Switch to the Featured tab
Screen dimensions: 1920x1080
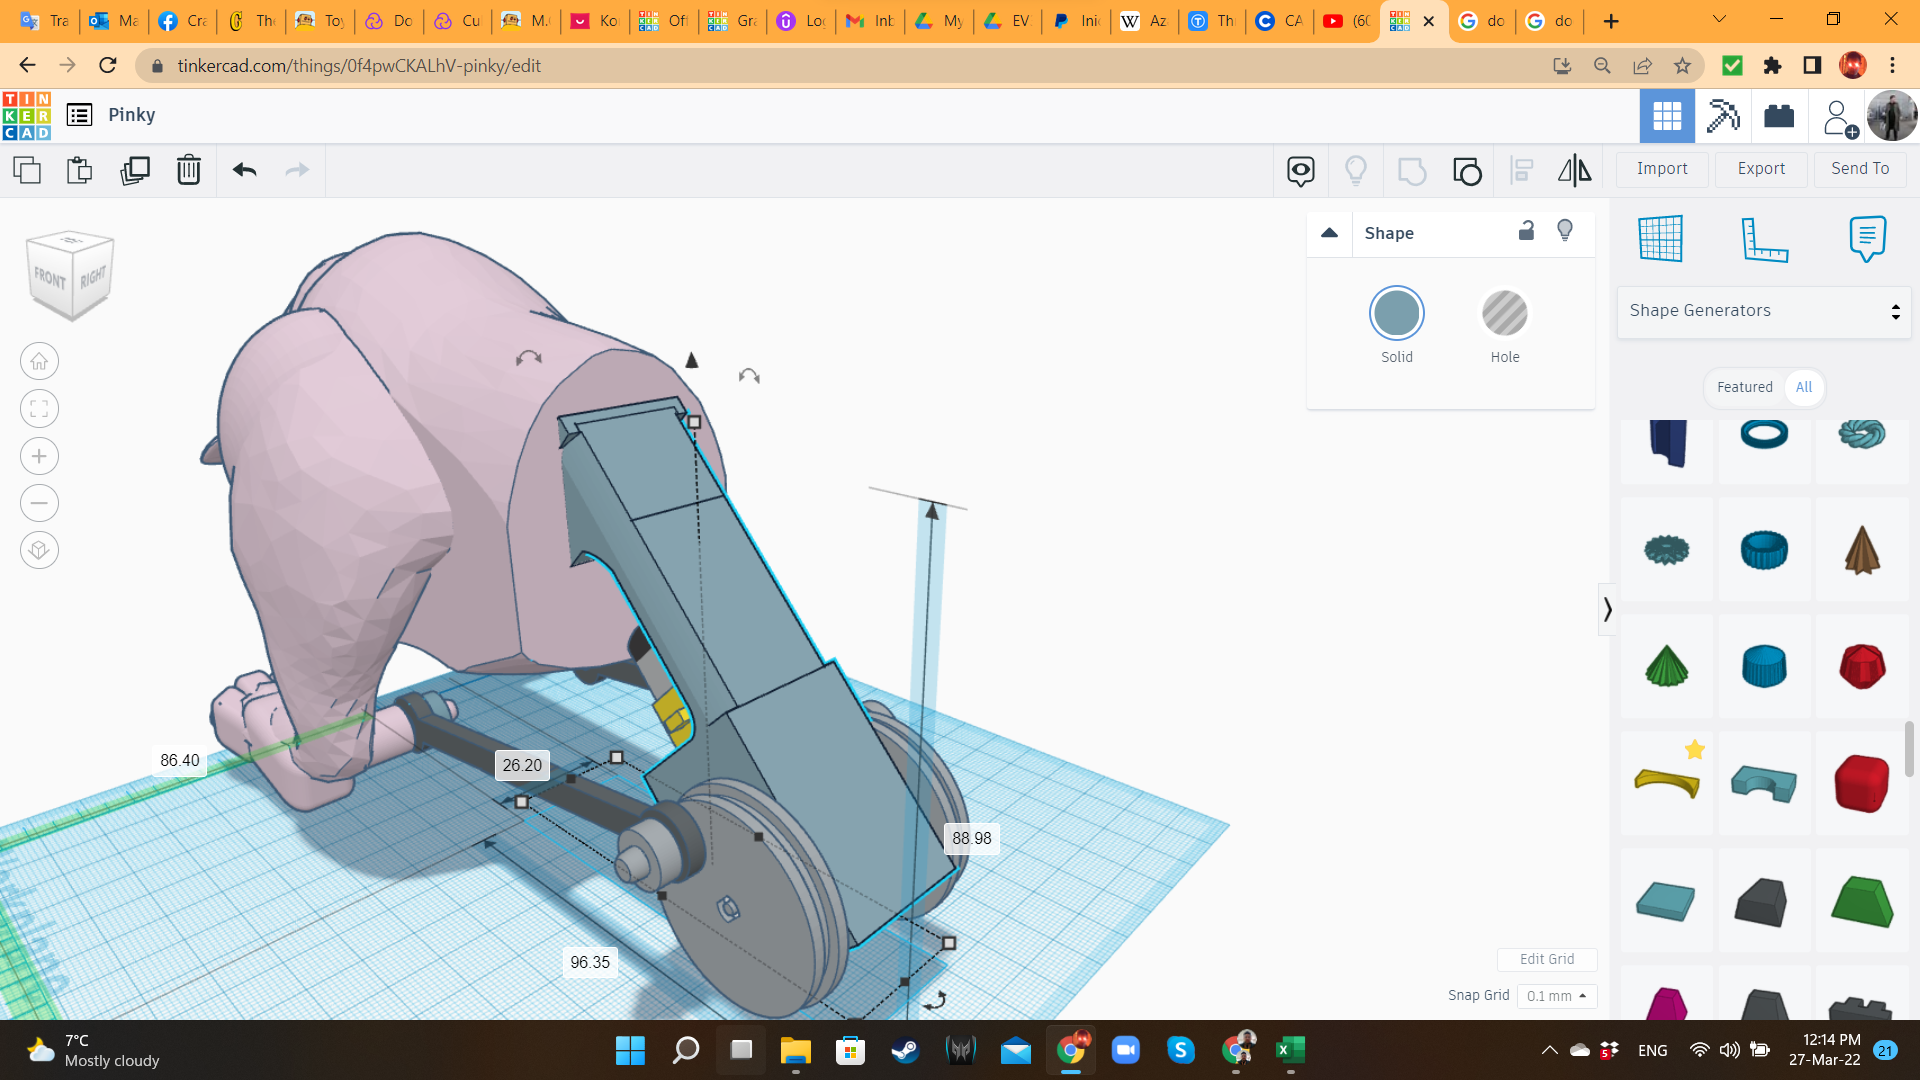(x=1744, y=387)
